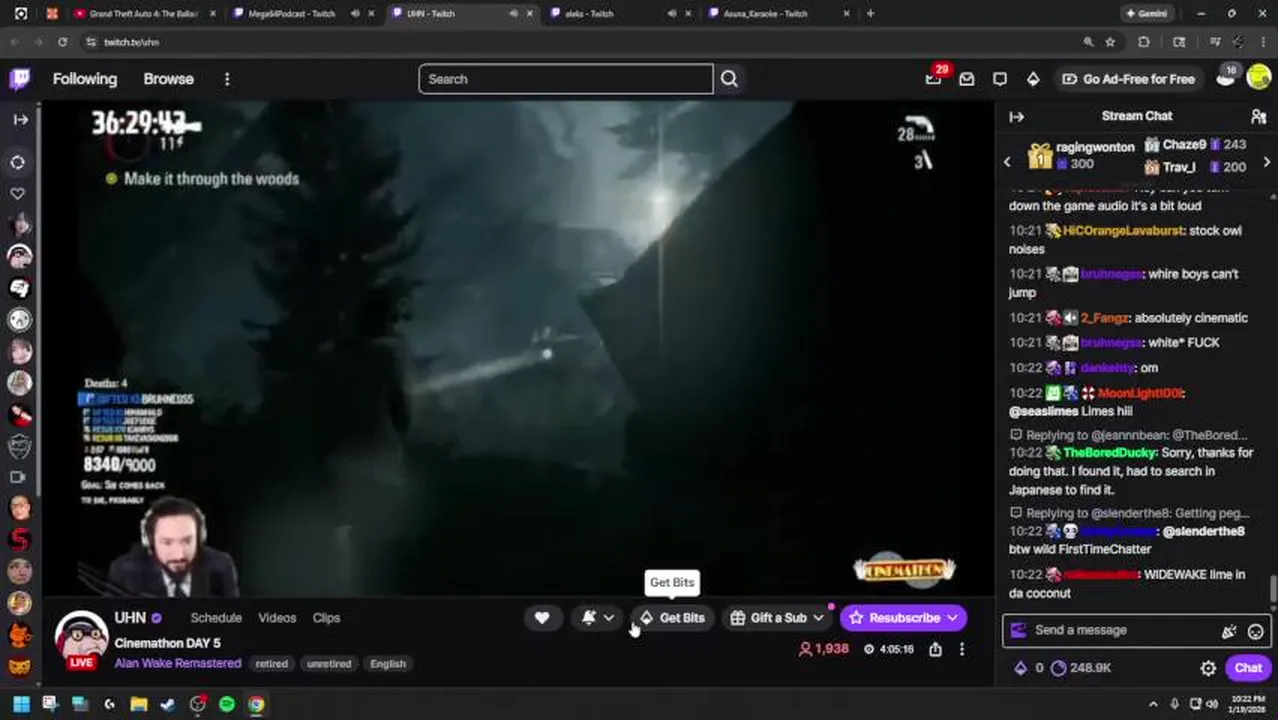Open chat settings gear
Image resolution: width=1278 pixels, height=720 pixels.
1208,668
